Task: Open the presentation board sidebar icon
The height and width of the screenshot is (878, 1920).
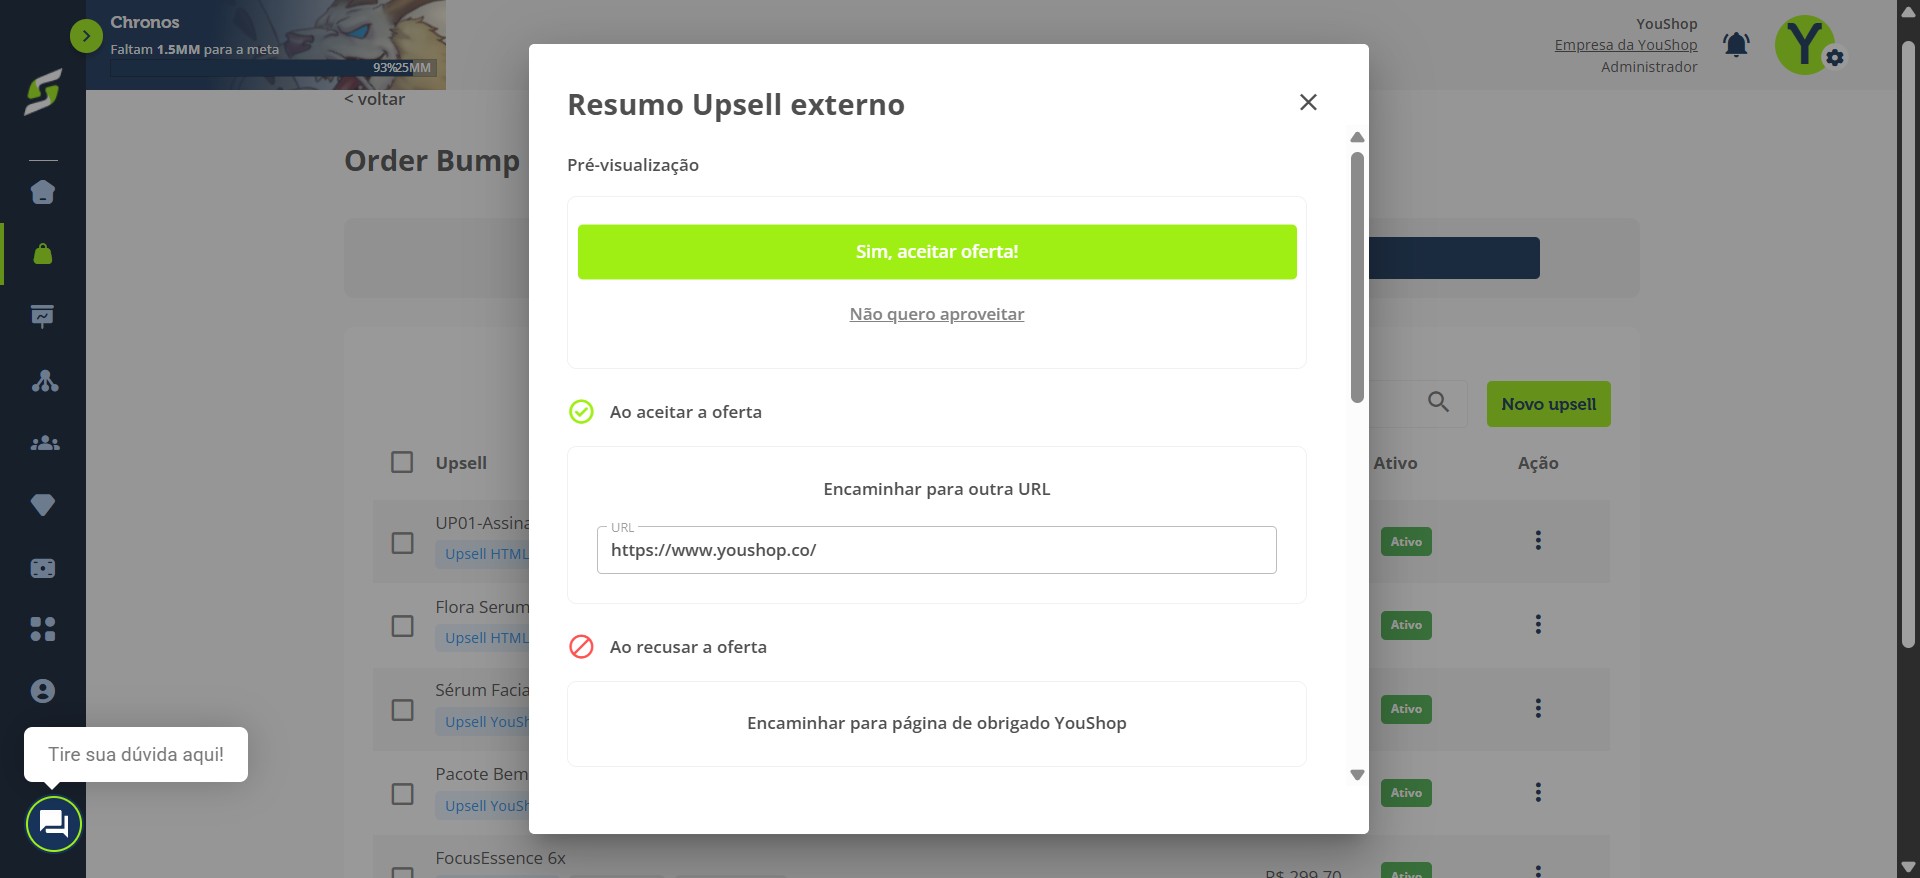Action: (43, 317)
